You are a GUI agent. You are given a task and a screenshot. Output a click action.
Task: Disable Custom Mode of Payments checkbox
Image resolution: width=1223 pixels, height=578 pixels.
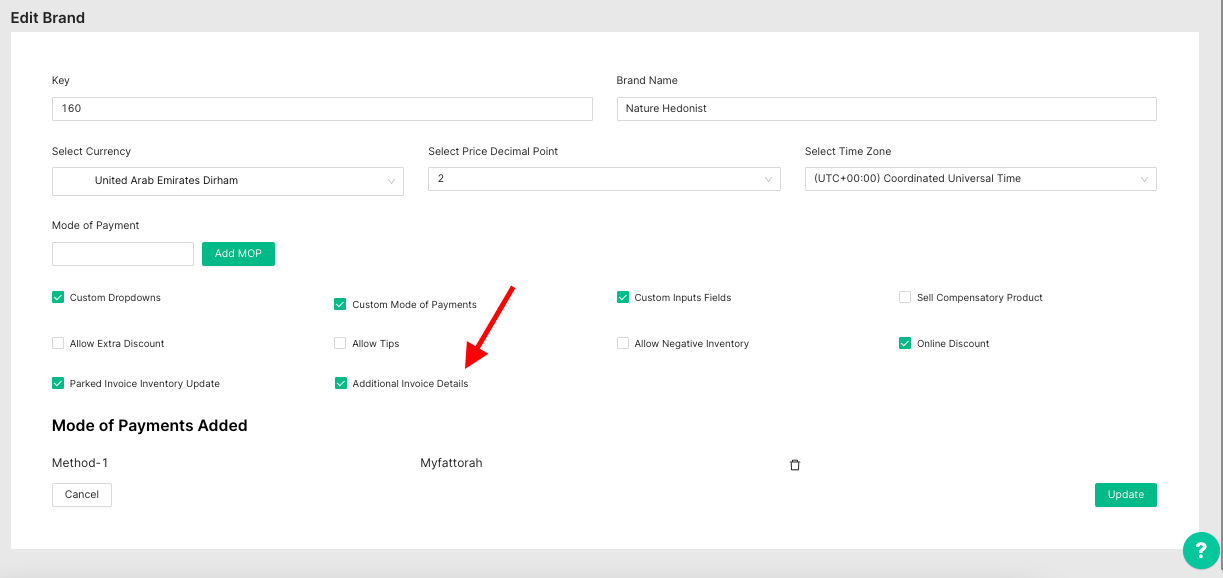click(x=341, y=304)
